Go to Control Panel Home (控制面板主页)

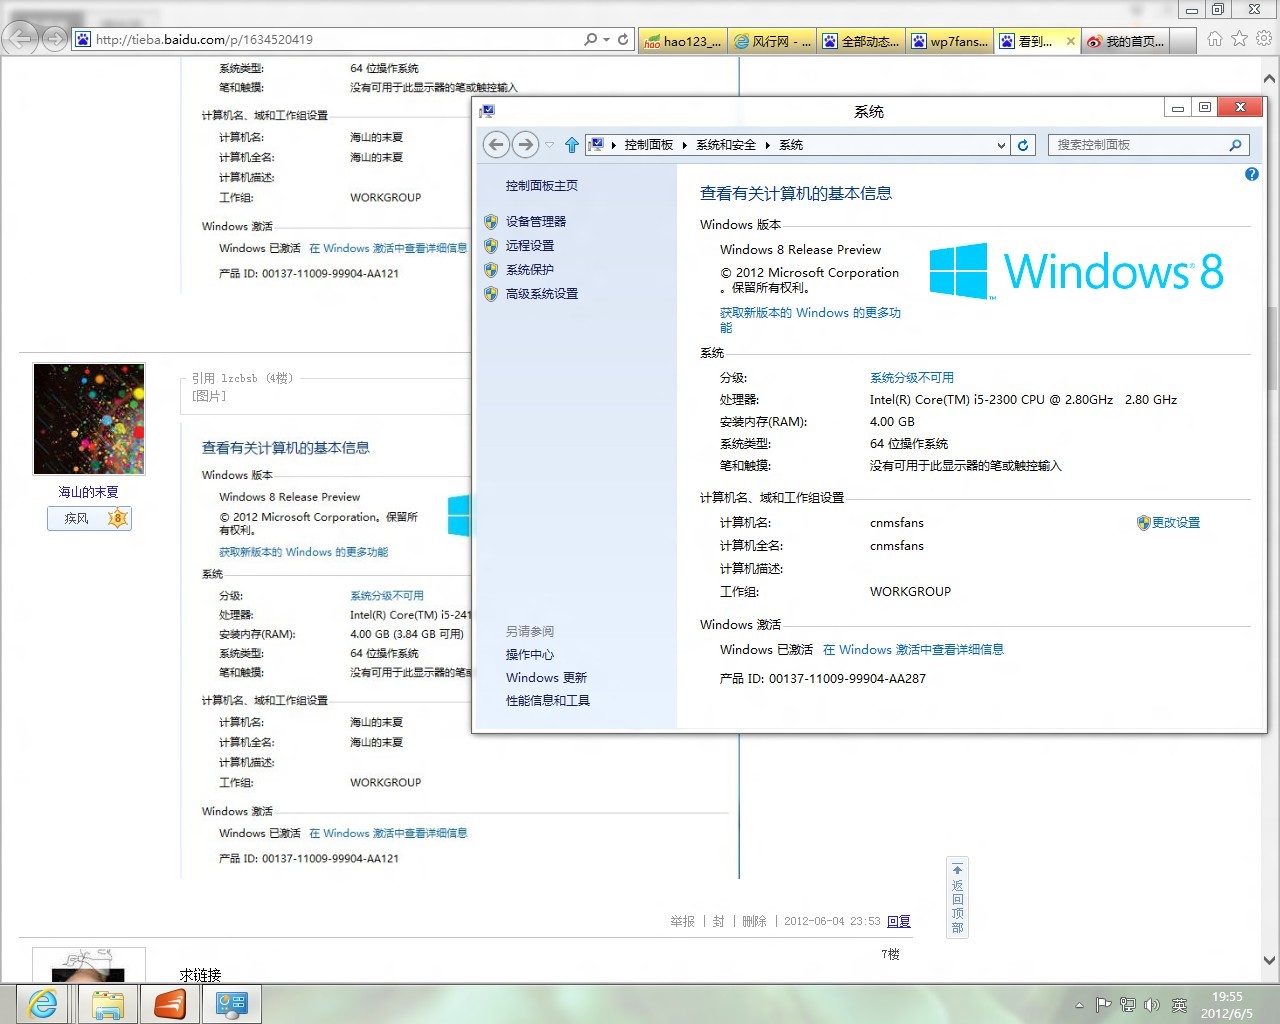tap(542, 185)
